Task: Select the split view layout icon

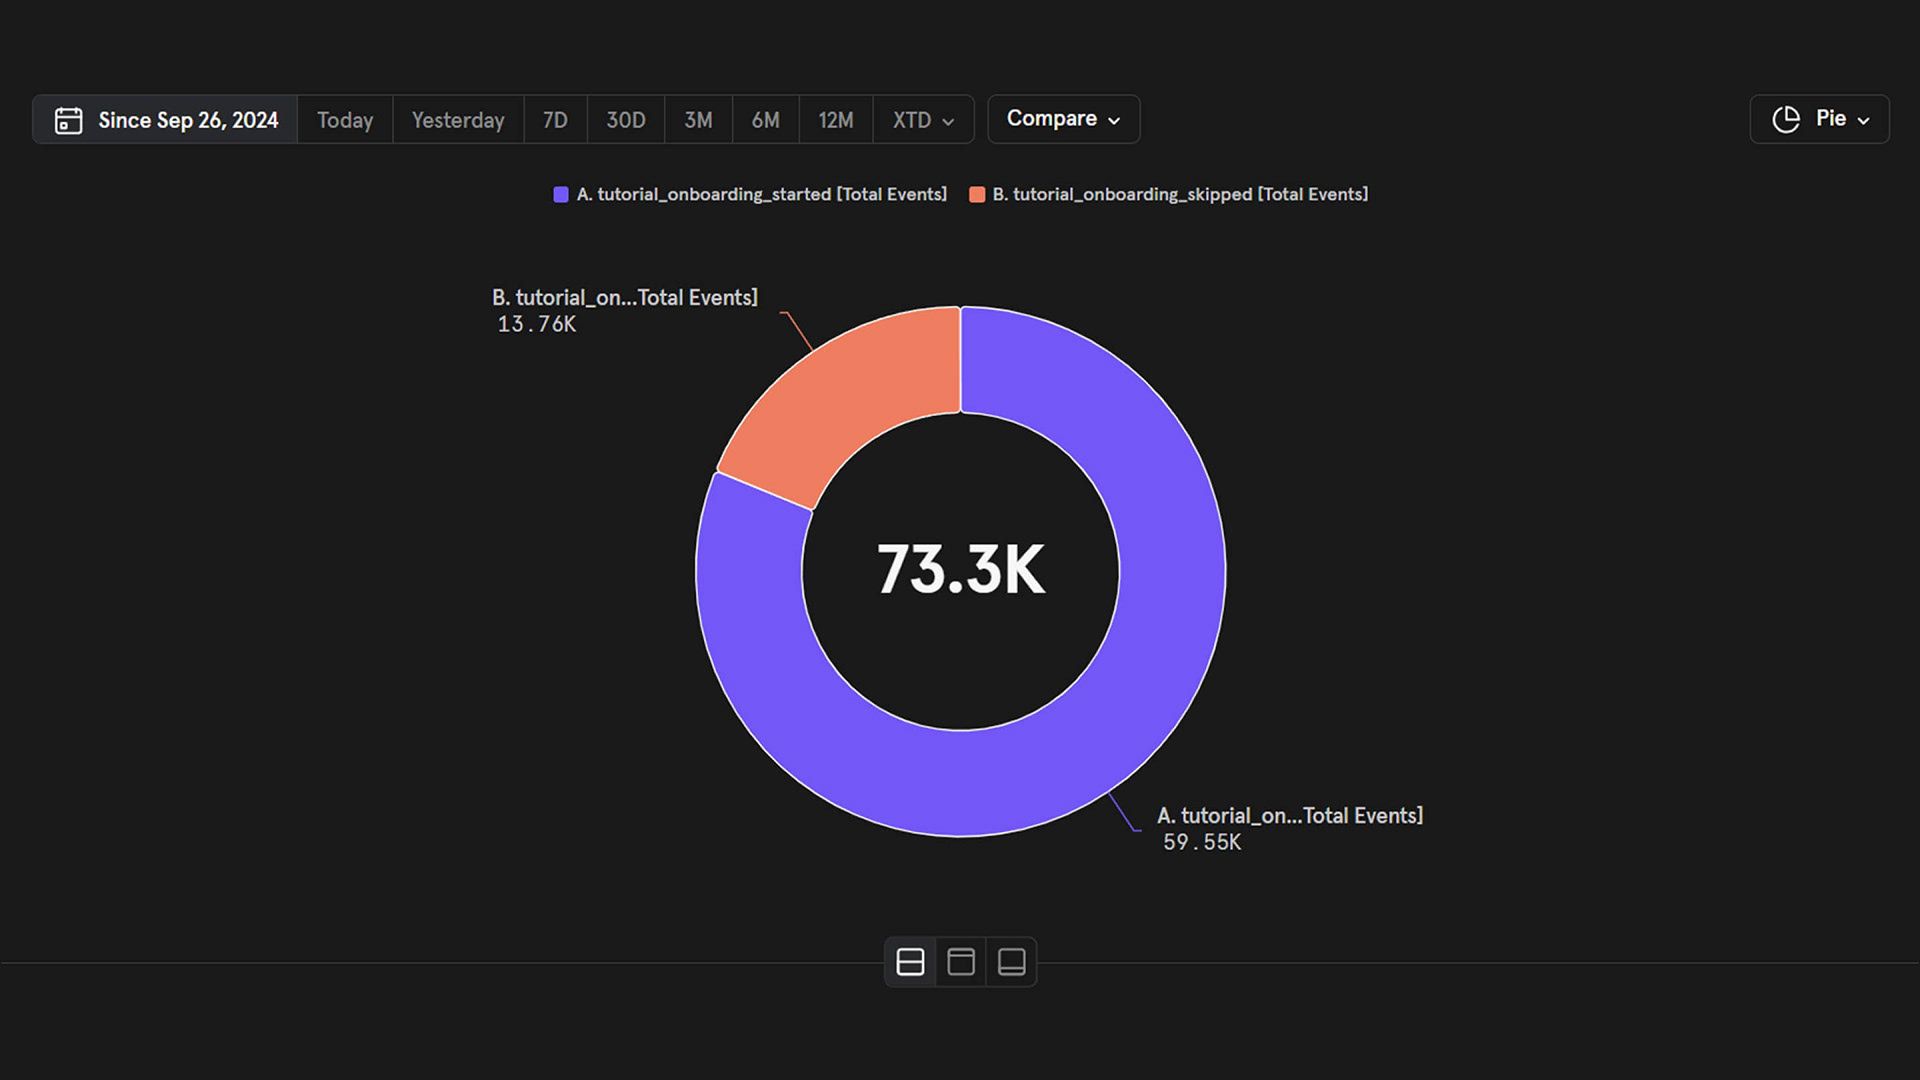Action: (x=910, y=962)
